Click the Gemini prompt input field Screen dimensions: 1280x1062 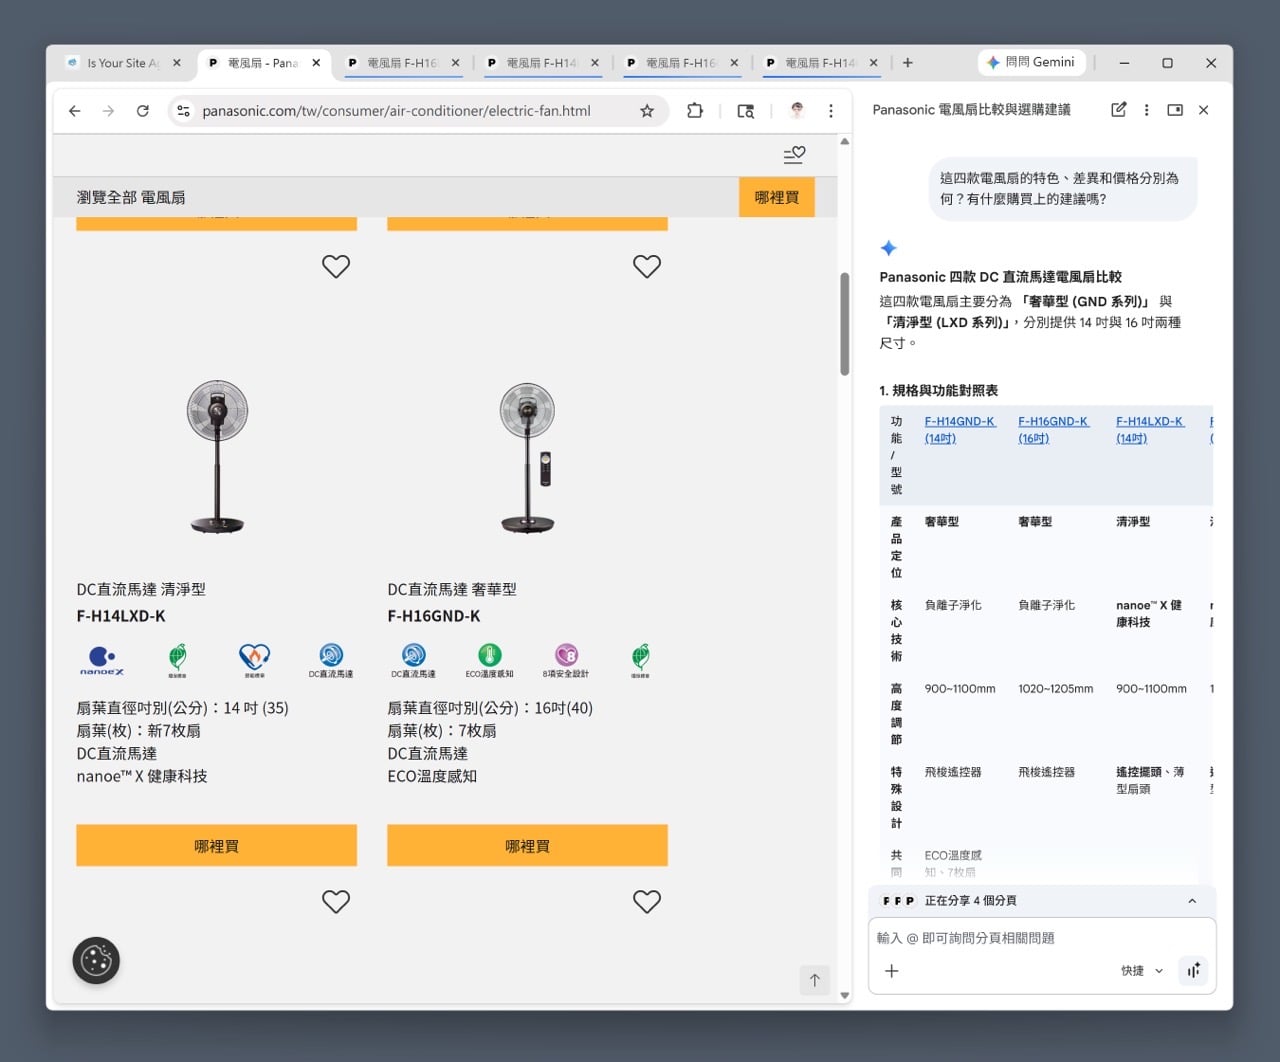coord(1040,938)
